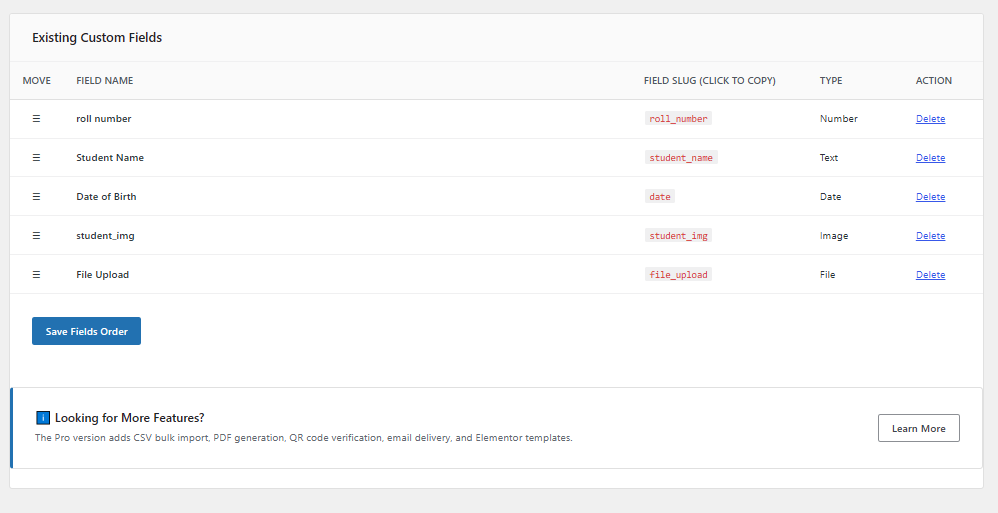Delete the student_img field

[930, 235]
